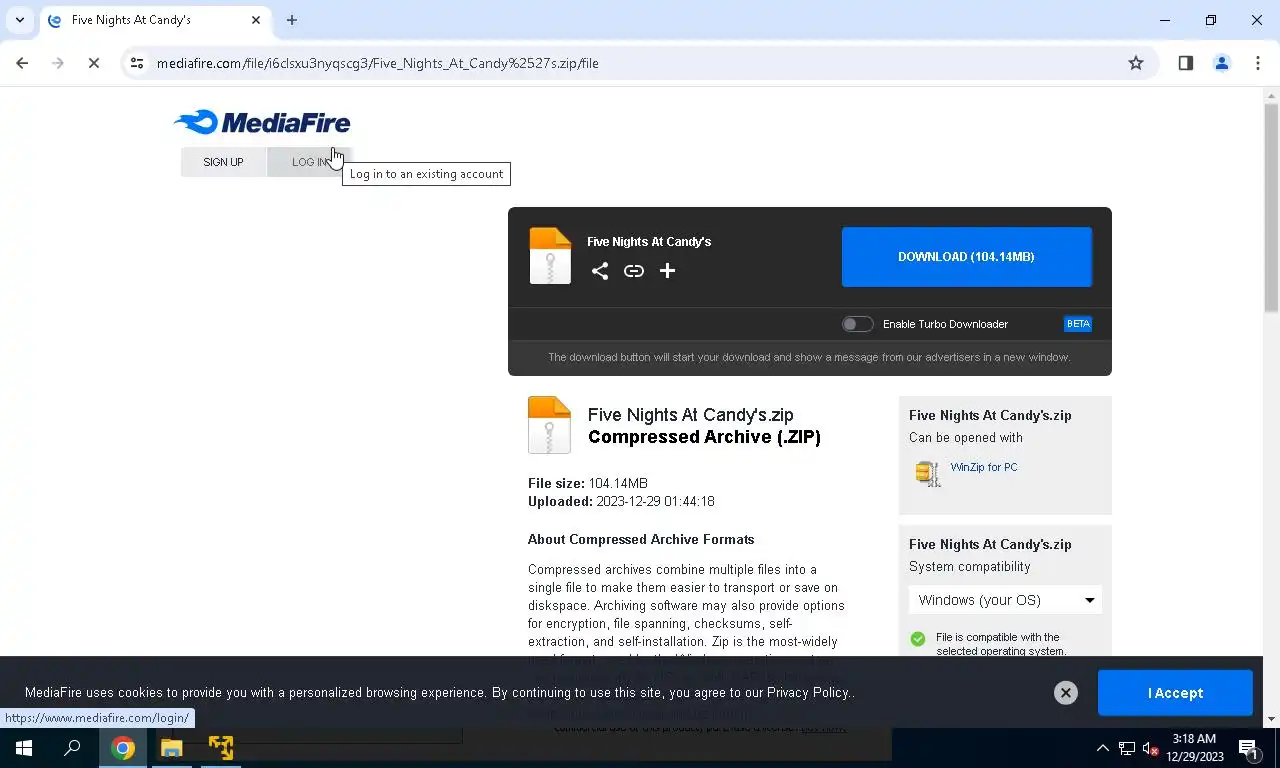Dismiss cookie banner with X icon
1280x768 pixels.
point(1066,693)
